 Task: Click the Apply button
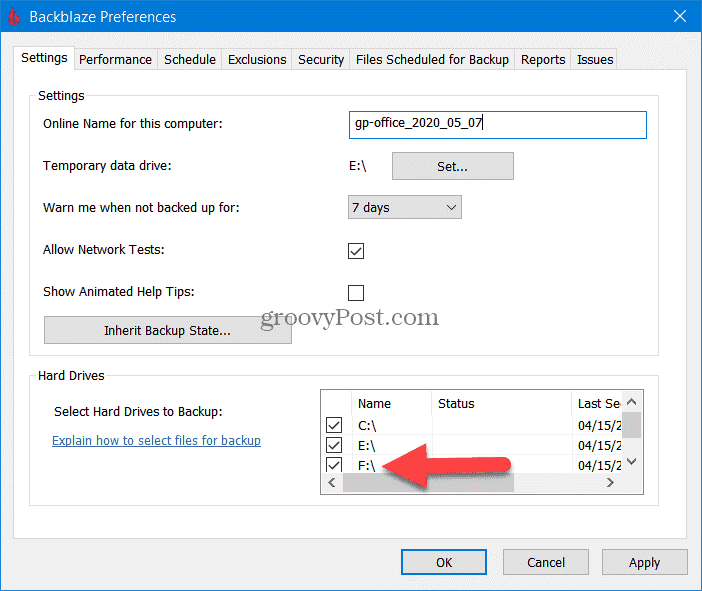[x=644, y=562]
